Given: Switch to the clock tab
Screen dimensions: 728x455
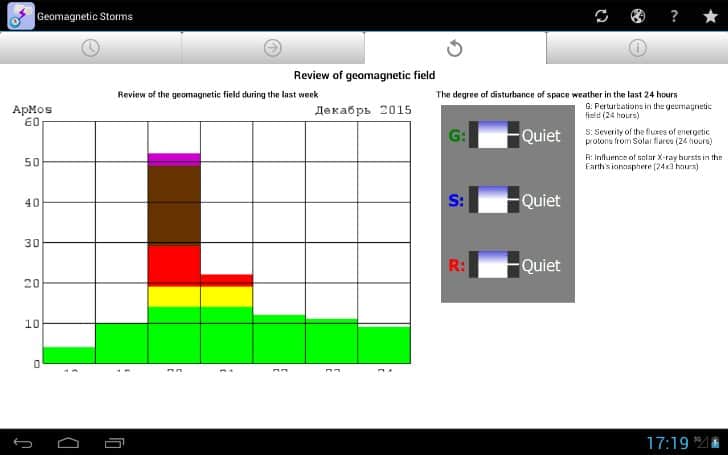Looking at the screenshot, I should [90, 48].
